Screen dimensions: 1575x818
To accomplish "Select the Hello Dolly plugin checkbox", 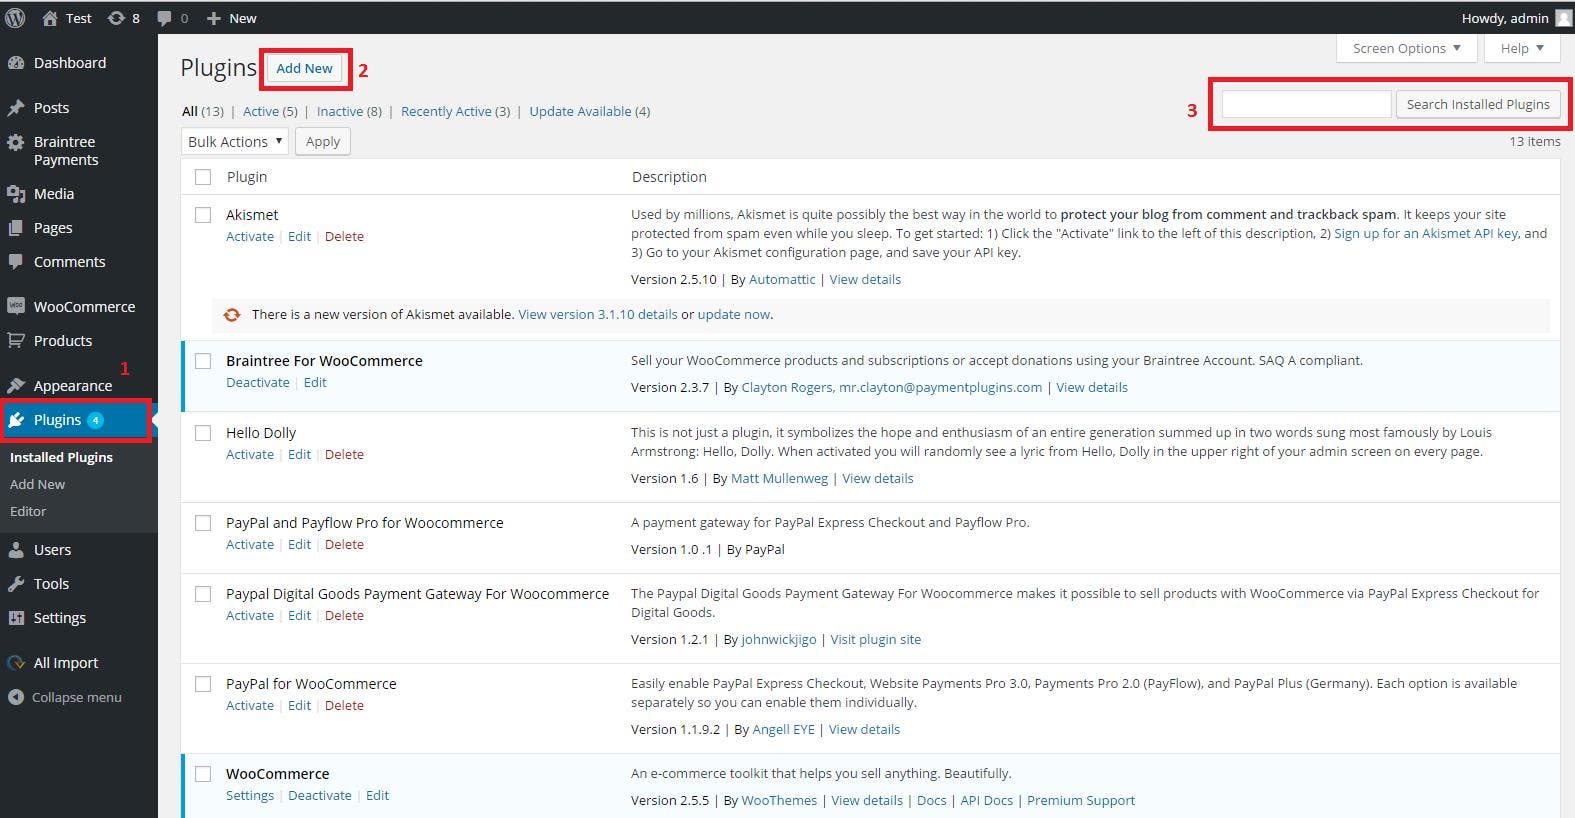I will point(203,433).
